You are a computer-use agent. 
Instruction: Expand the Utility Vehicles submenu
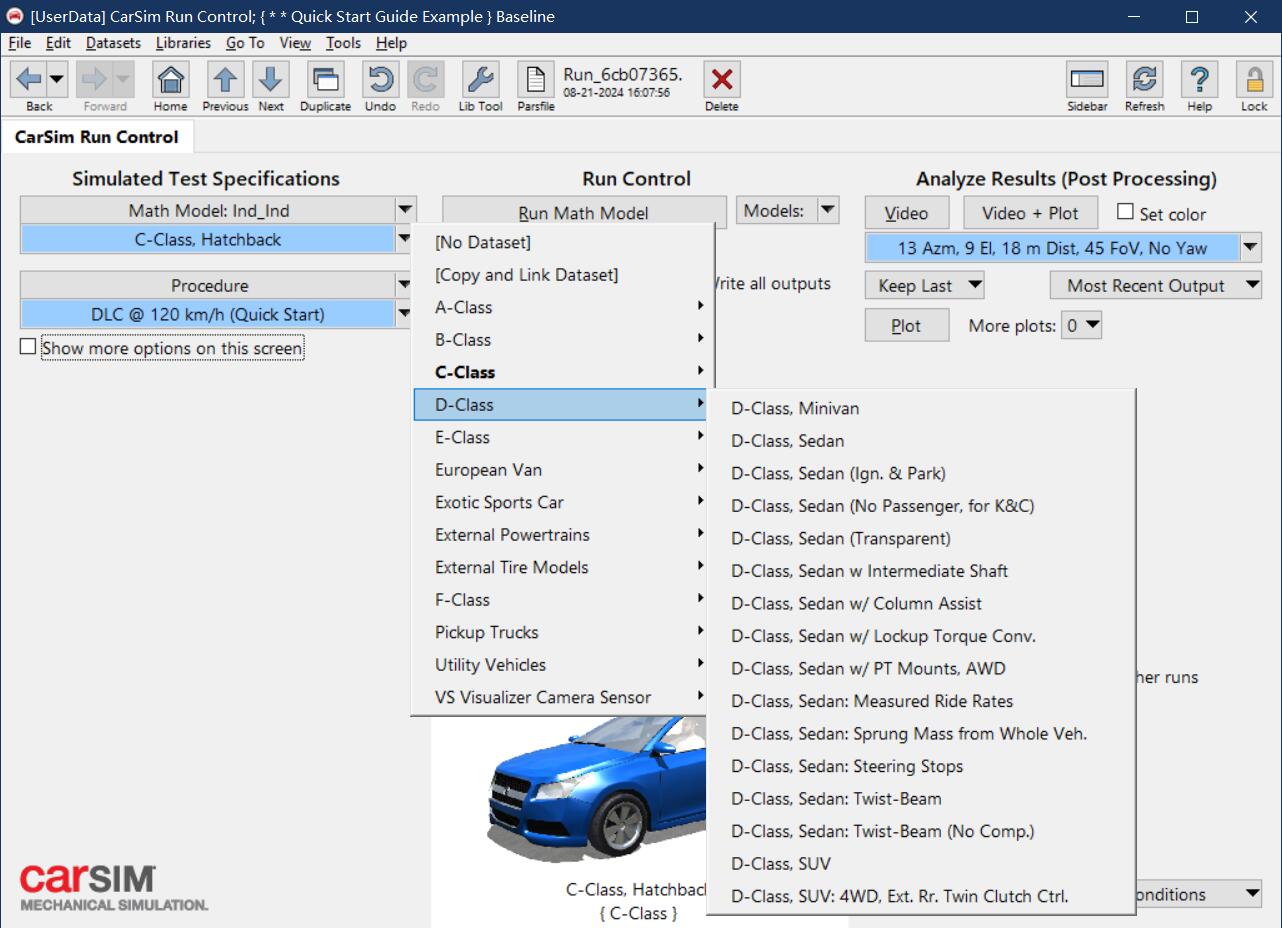[x=563, y=664]
